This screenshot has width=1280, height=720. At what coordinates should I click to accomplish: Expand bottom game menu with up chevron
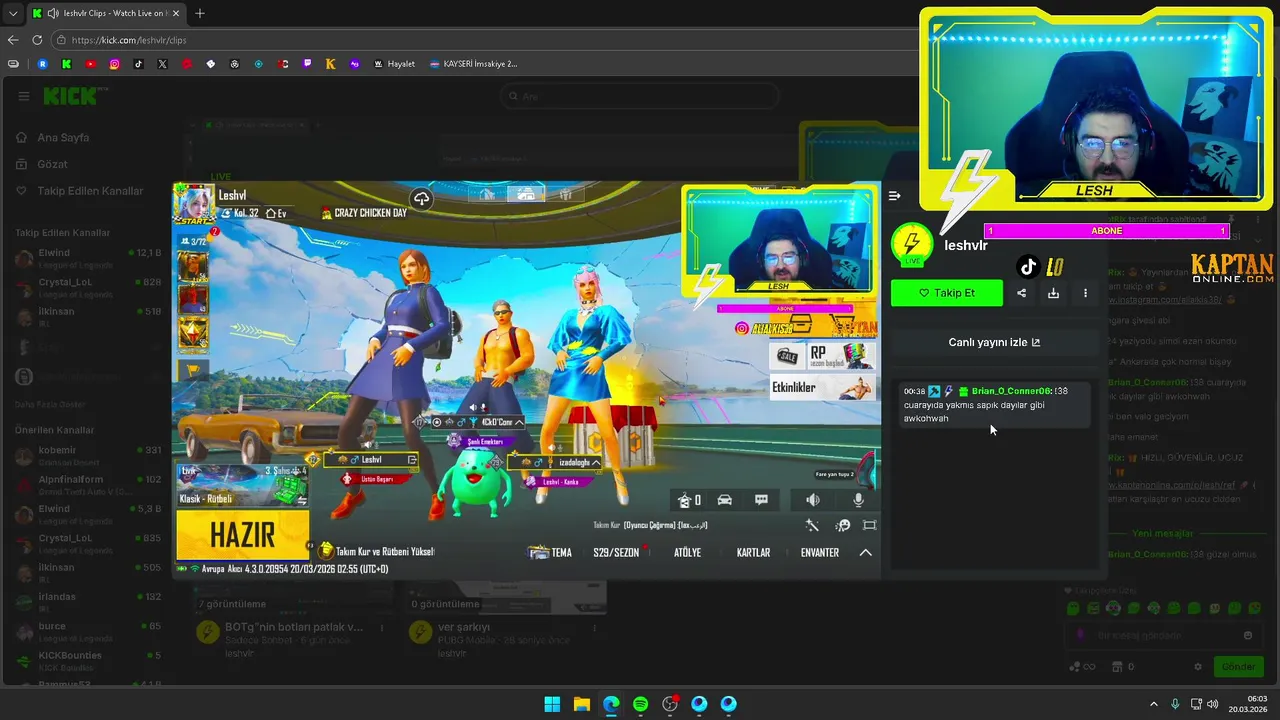coord(866,552)
